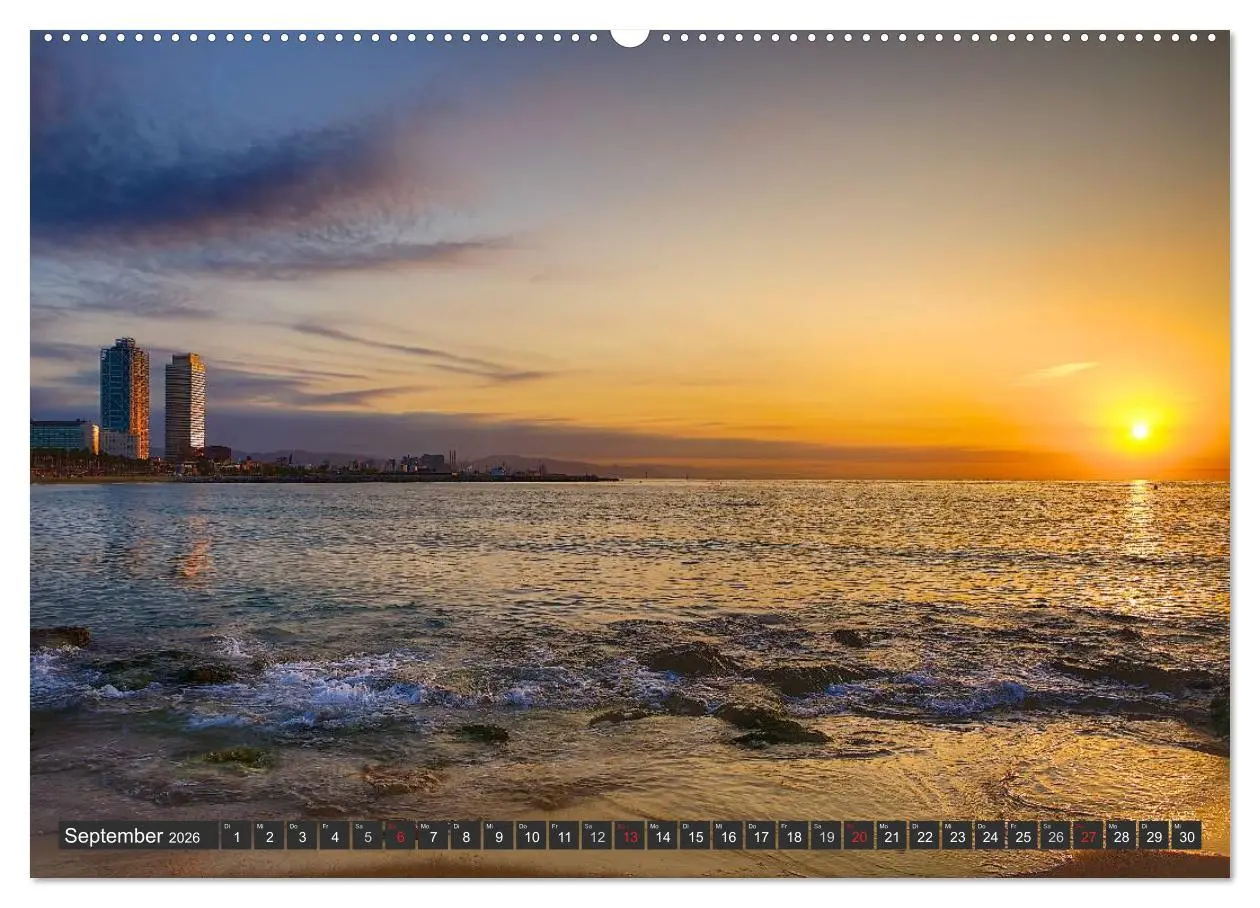Click the September month label
Image resolution: width=1260 pixels, height=908 pixels.
[115, 836]
